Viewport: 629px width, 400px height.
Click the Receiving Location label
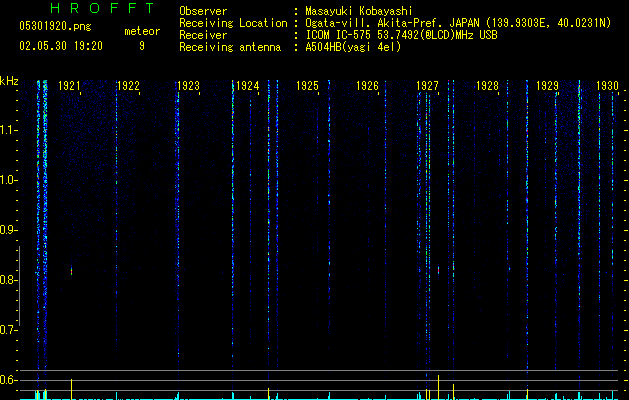coord(233,23)
